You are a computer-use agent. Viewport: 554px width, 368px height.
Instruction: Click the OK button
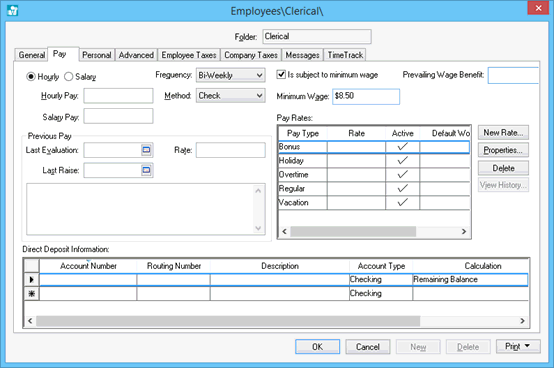[318, 347]
